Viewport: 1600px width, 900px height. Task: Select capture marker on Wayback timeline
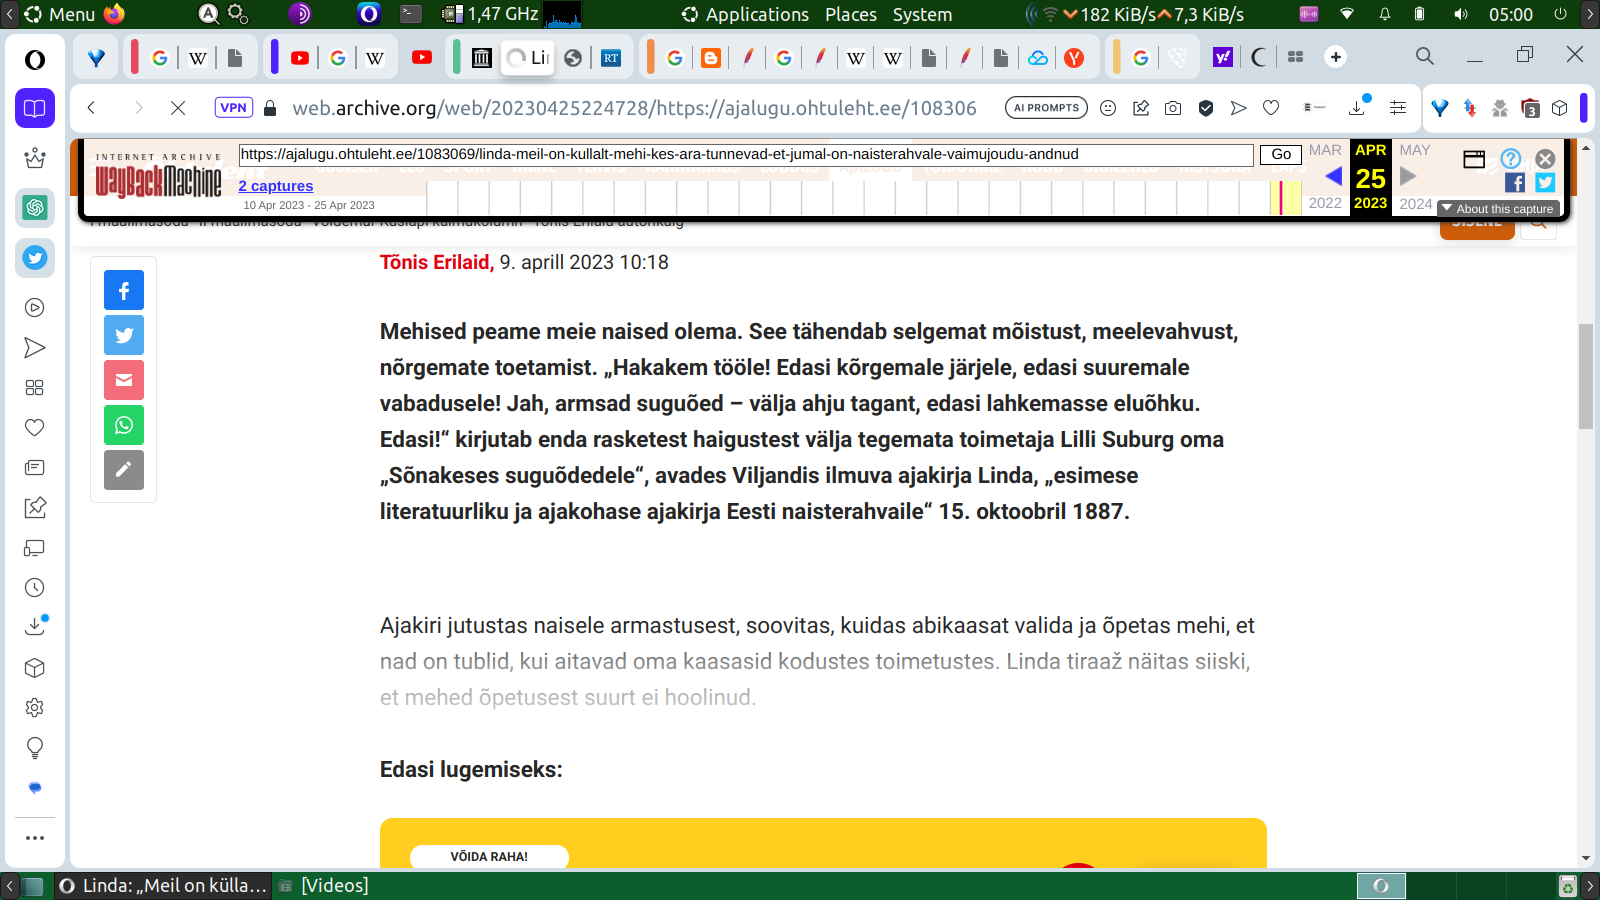(x=1281, y=198)
